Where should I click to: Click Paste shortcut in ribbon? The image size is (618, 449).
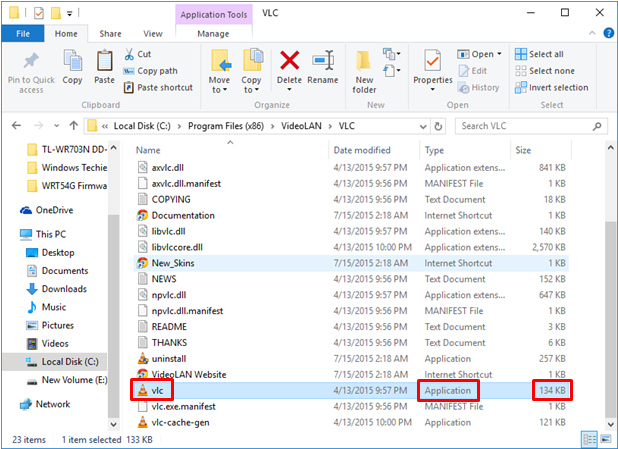point(158,88)
